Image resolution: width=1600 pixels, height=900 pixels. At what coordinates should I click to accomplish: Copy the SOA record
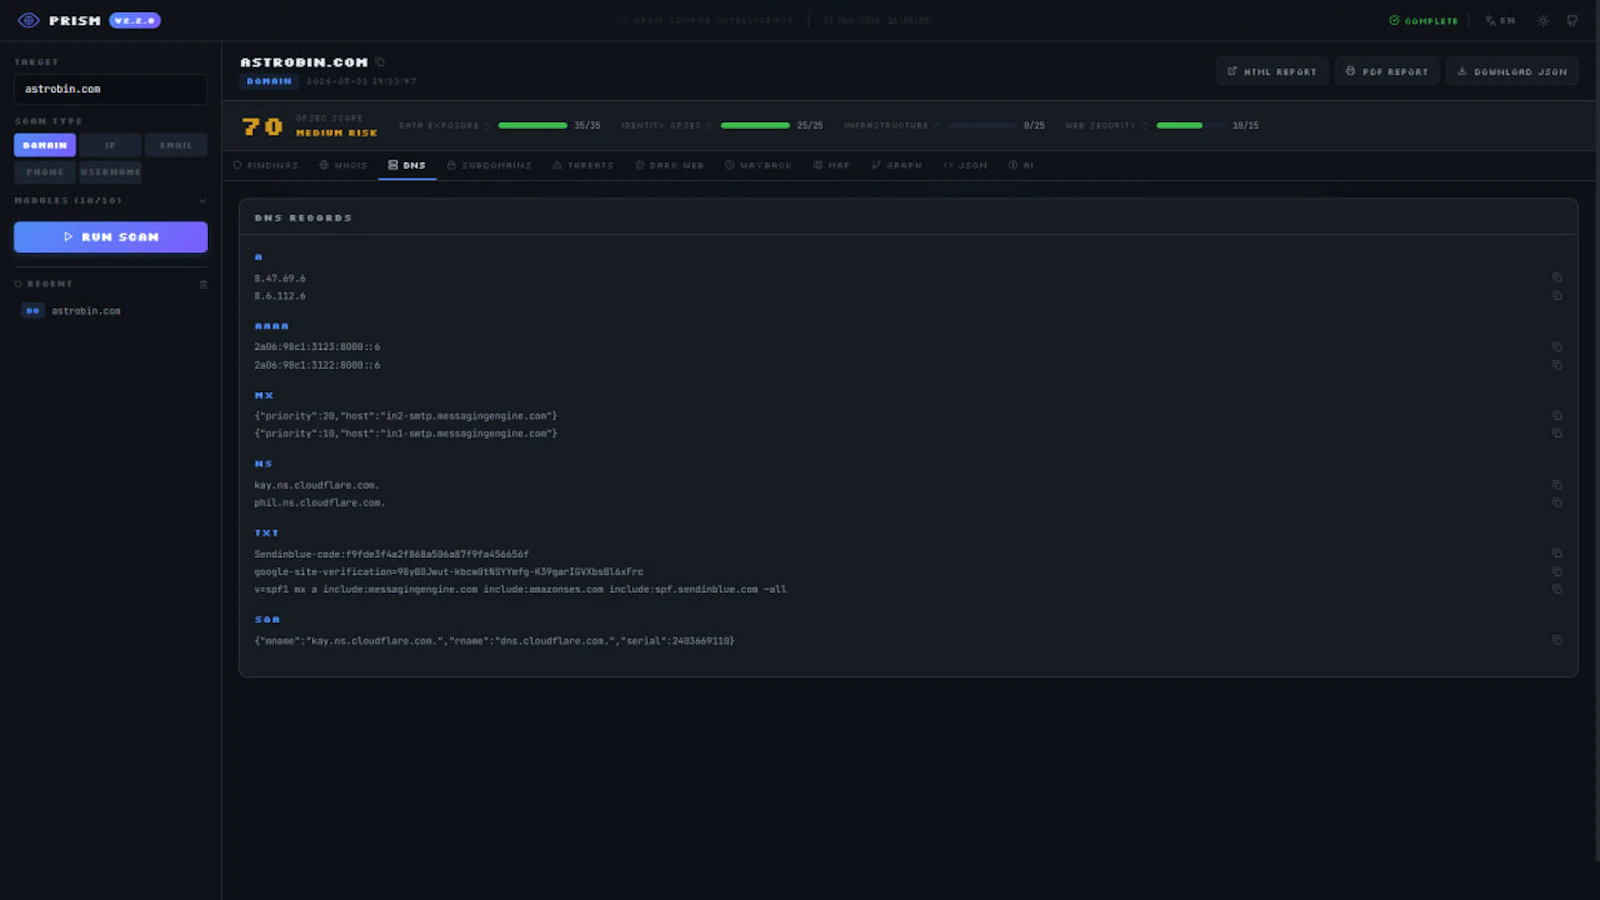pos(1557,640)
